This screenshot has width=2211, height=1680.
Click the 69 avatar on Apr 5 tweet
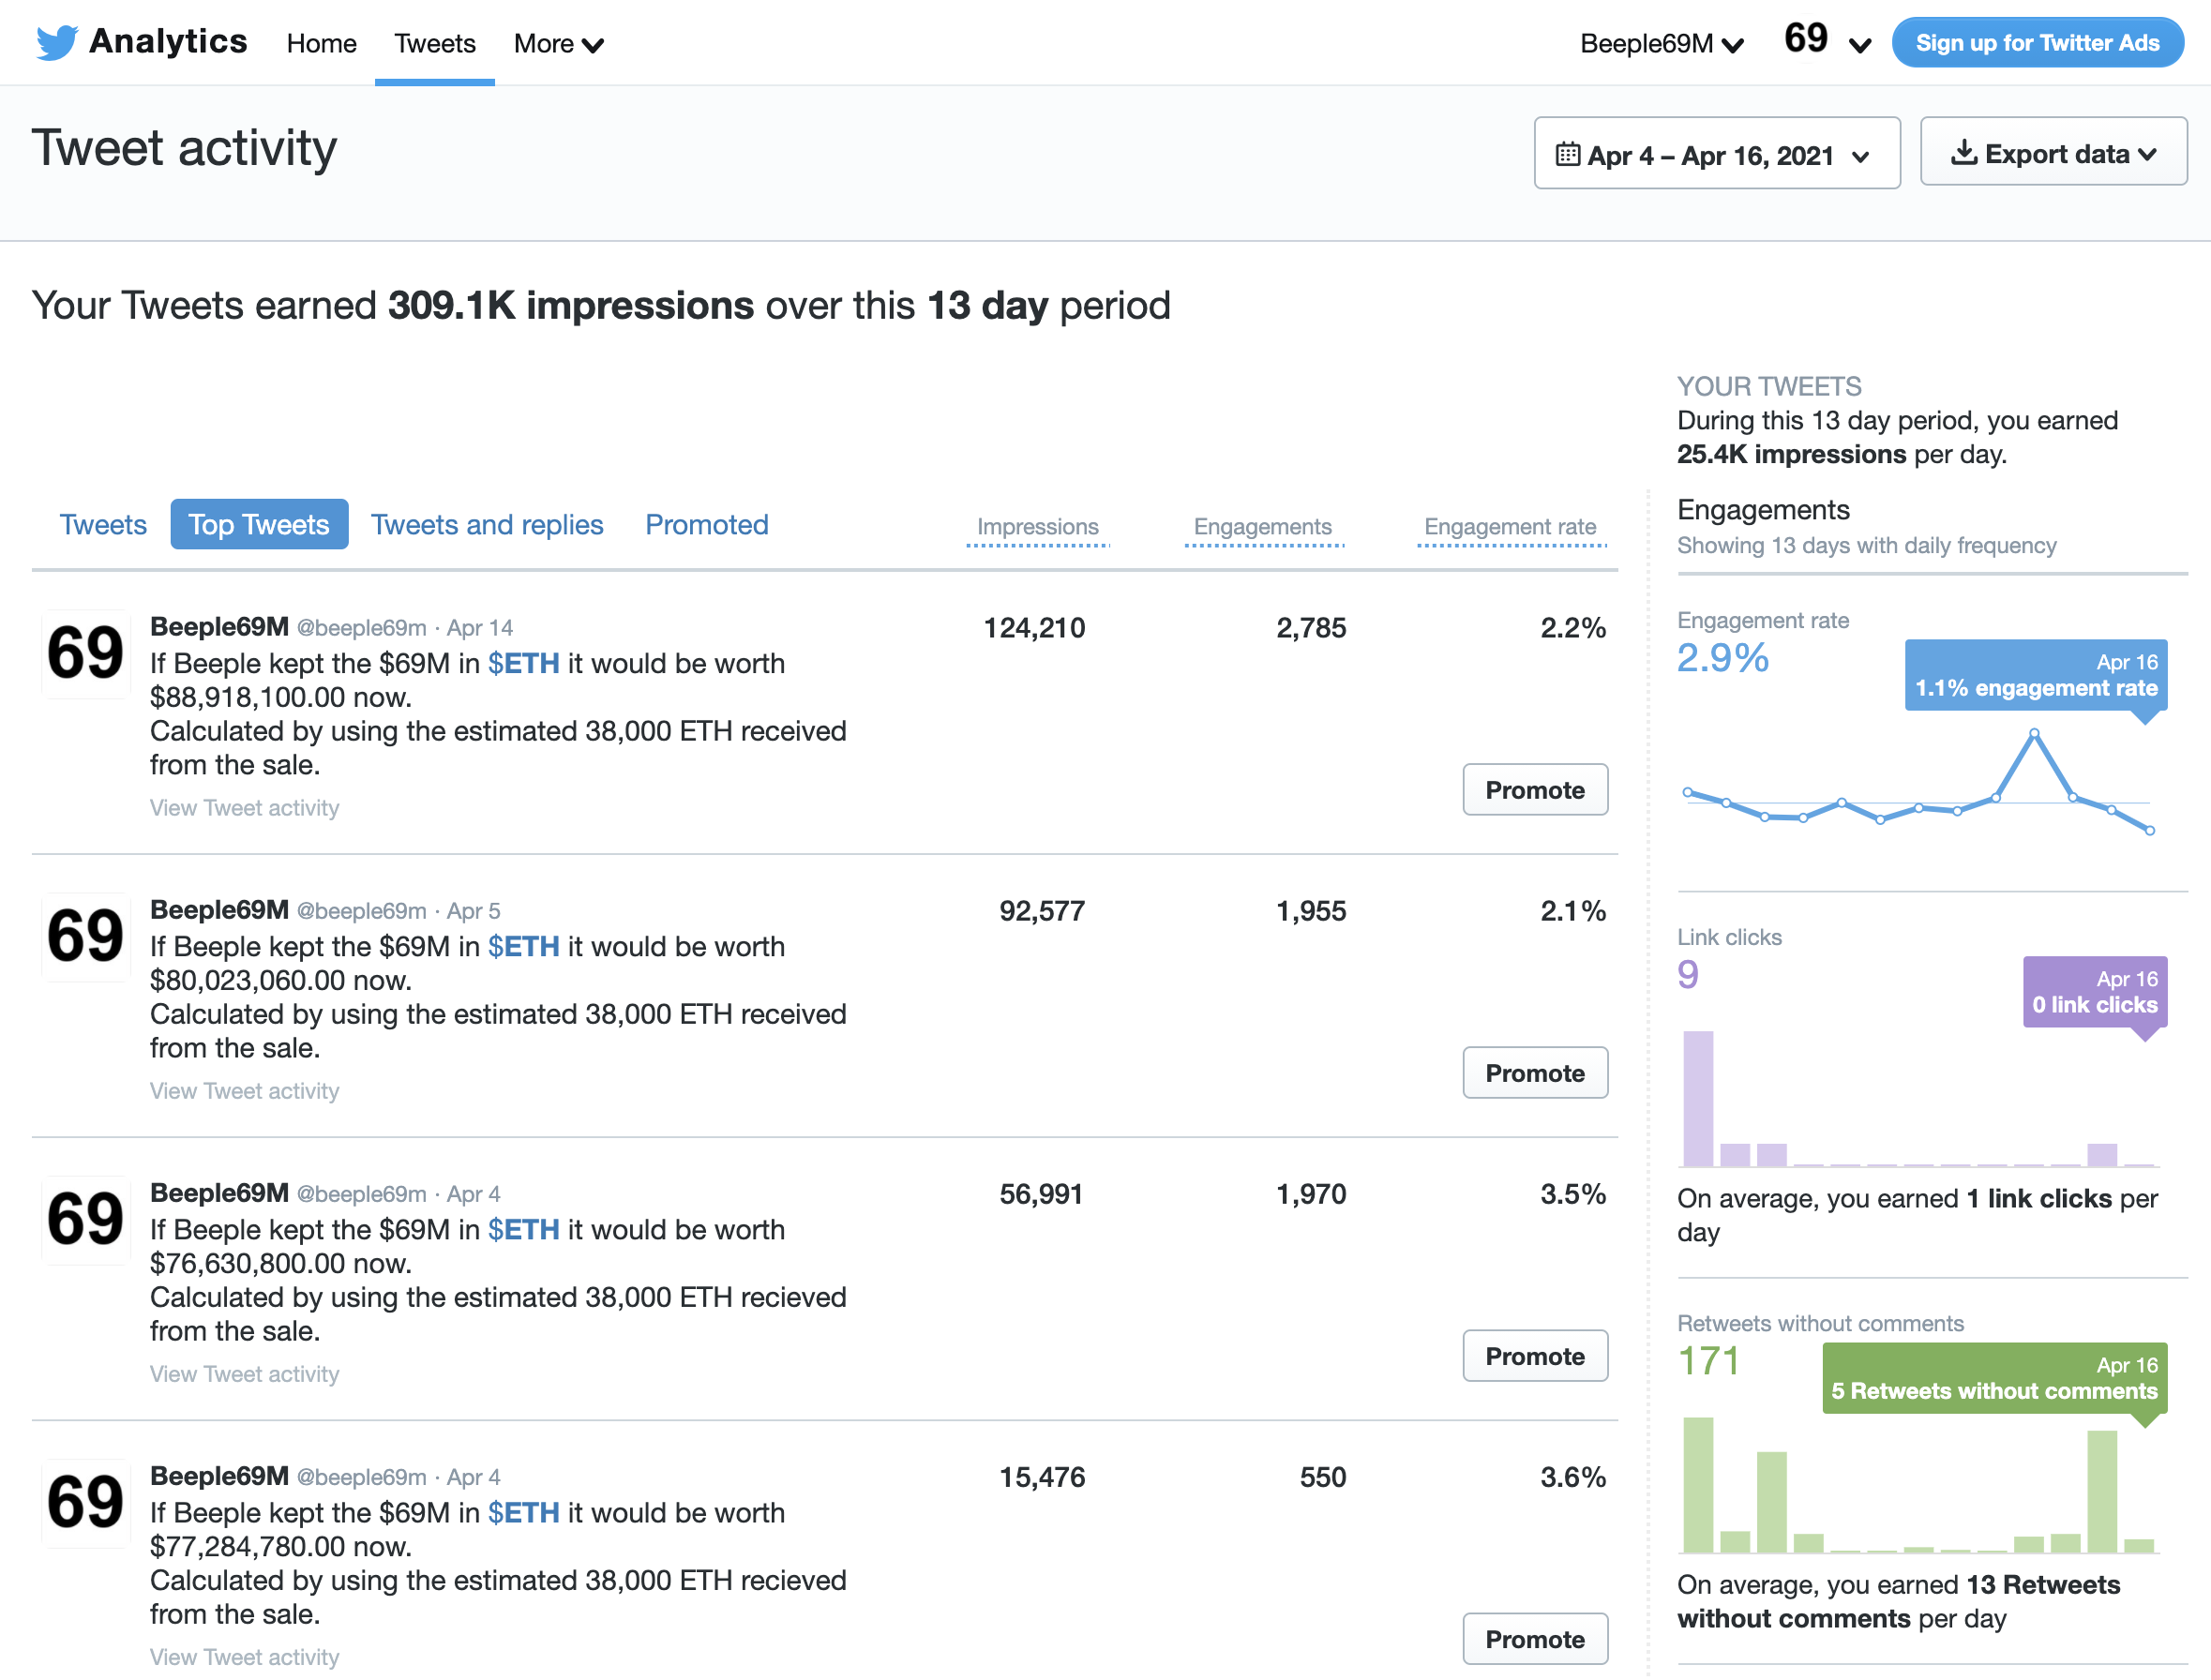(86, 936)
